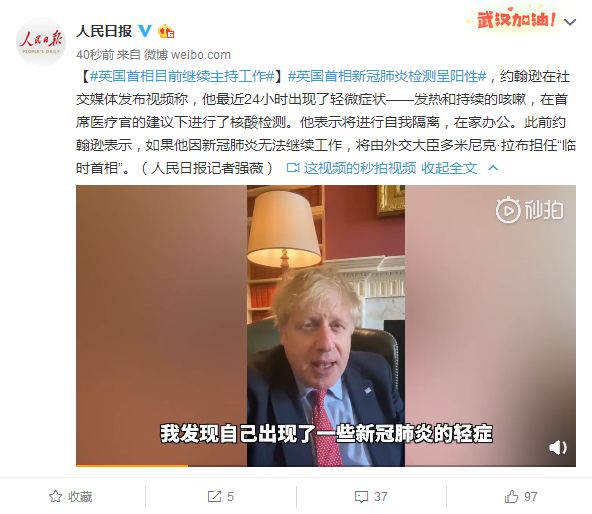Open hashtag #英国首相目前继续主持工作#

pos(182,77)
